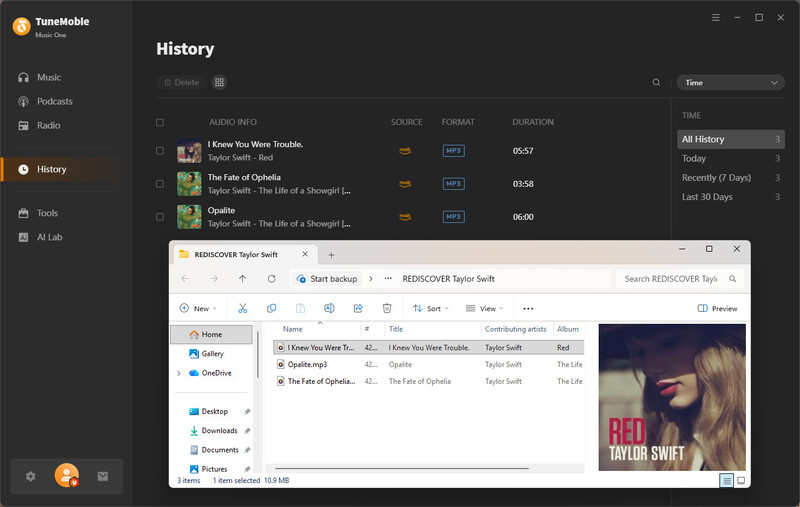Select Last 30 Days filter
This screenshot has height=507, width=800.
point(731,197)
